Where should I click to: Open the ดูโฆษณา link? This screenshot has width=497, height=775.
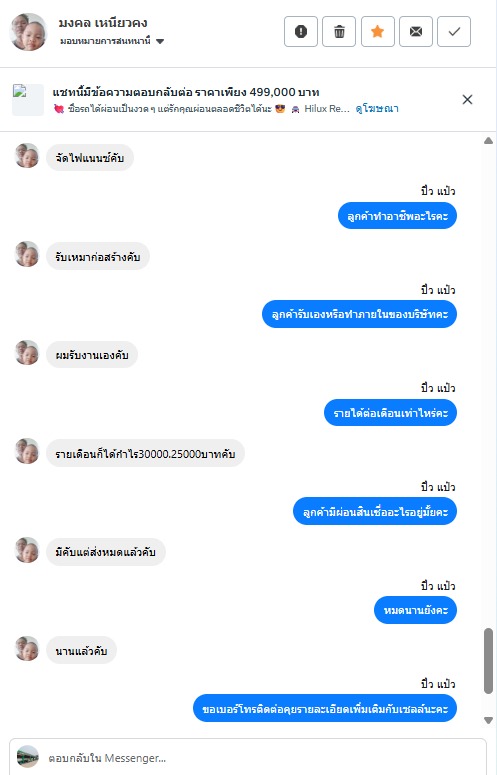(377, 109)
